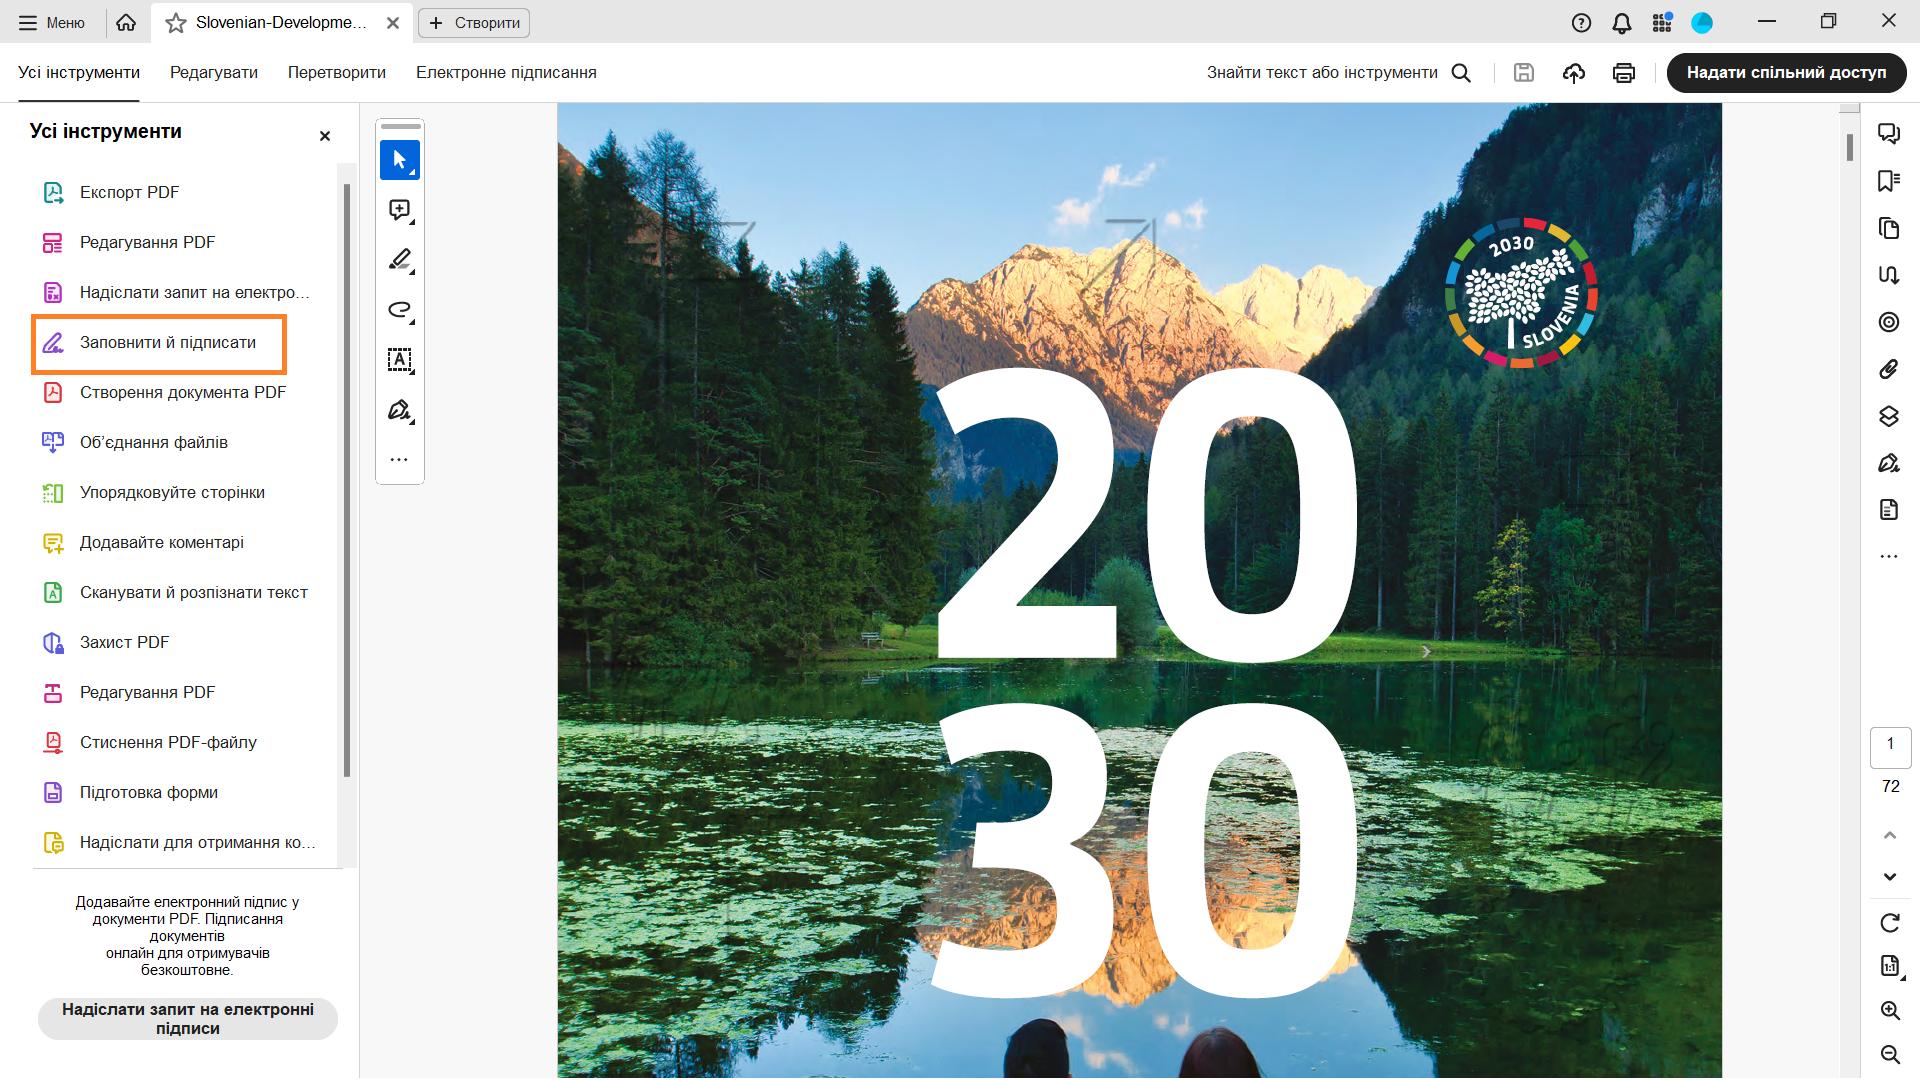1920x1080 pixels.
Task: Click the tools panel scrollbar
Action: 347,480
